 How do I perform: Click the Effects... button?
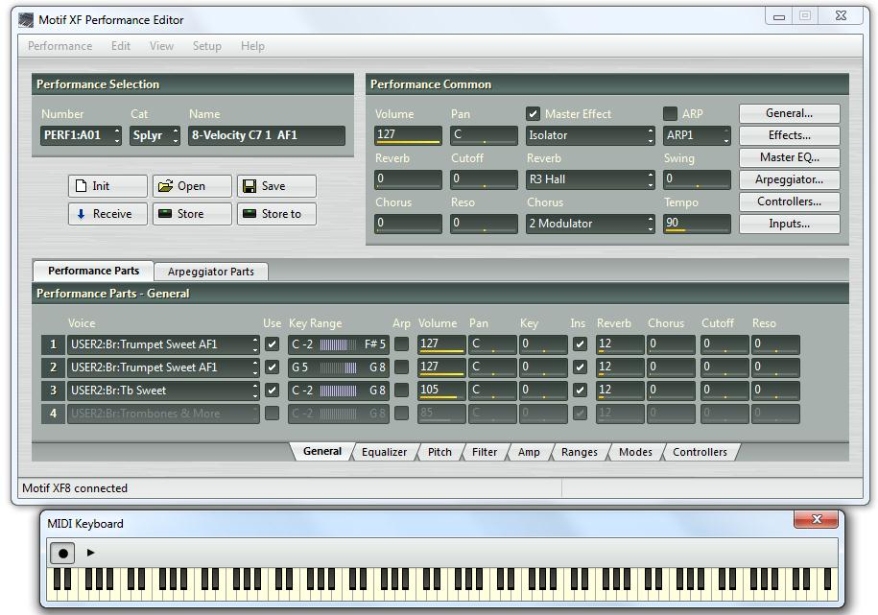(x=789, y=135)
